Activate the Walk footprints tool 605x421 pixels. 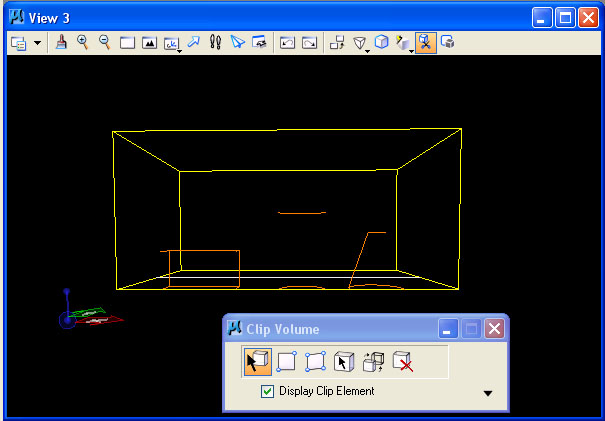(215, 42)
